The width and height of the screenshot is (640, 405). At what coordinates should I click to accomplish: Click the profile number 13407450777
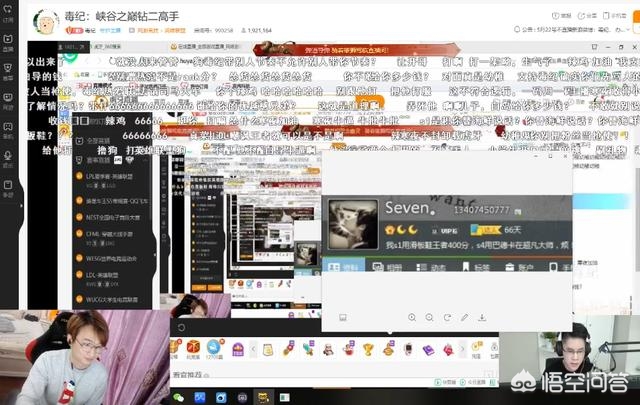point(482,210)
